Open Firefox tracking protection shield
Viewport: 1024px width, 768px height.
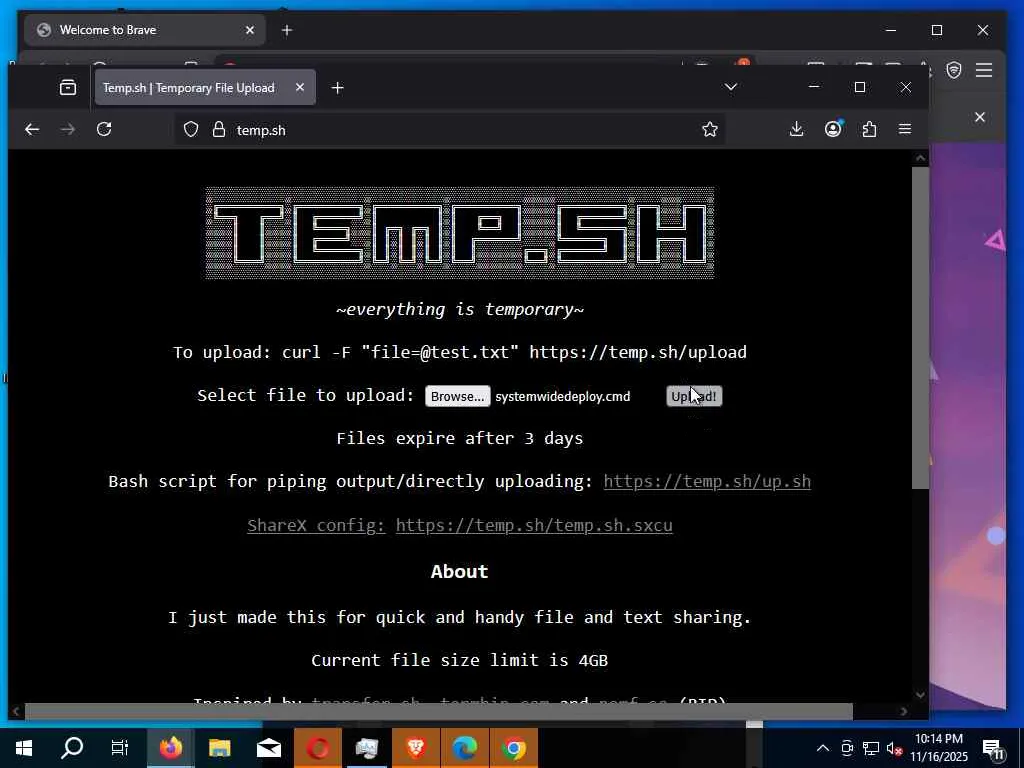click(191, 129)
